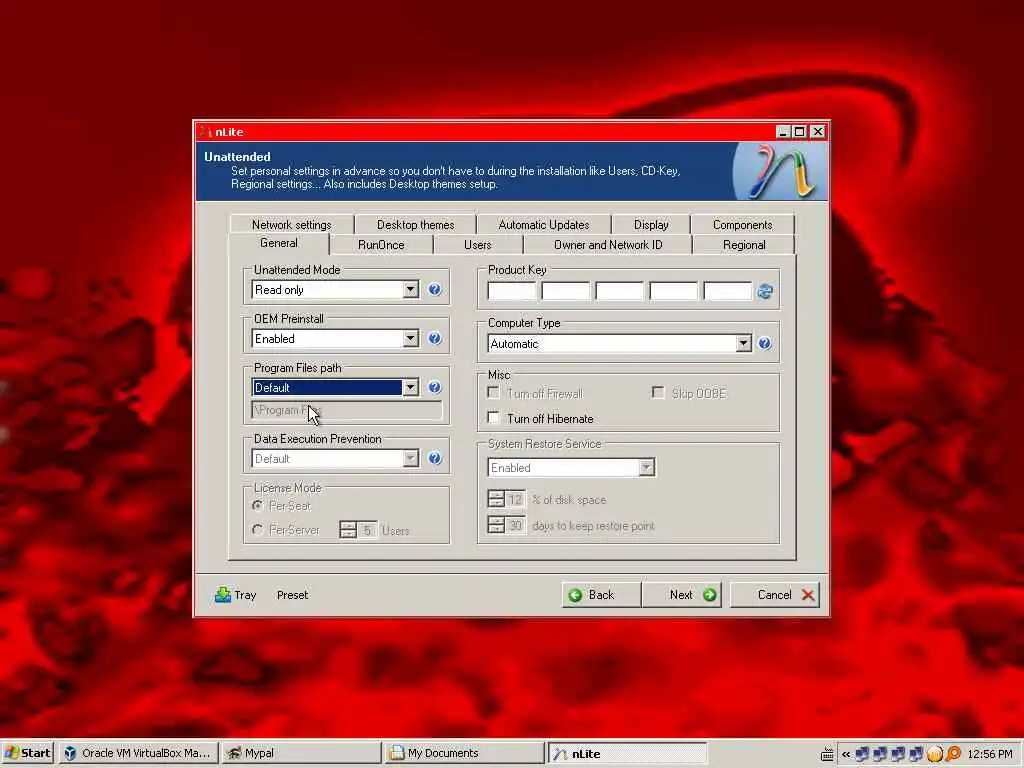Image resolution: width=1024 pixels, height=768 pixels.
Task: Click third Product Key field
Action: coord(619,291)
